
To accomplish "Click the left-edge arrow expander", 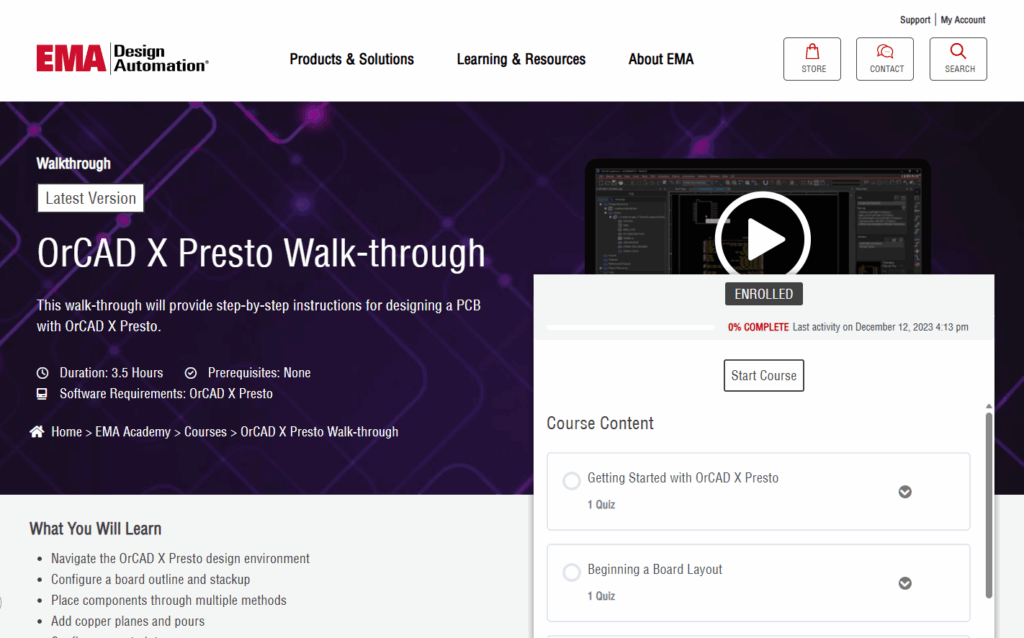I will pyautogui.click(x=4, y=600).
